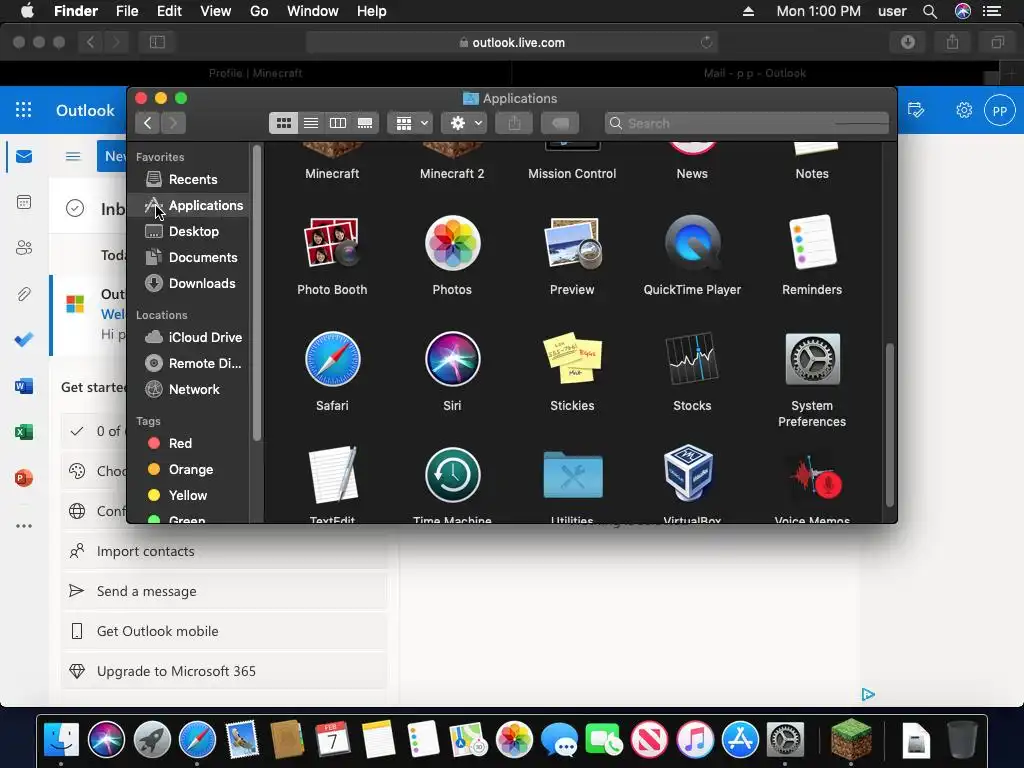The height and width of the screenshot is (768, 1024).
Task: Open the View menu in the menu bar
Action: click(x=216, y=11)
